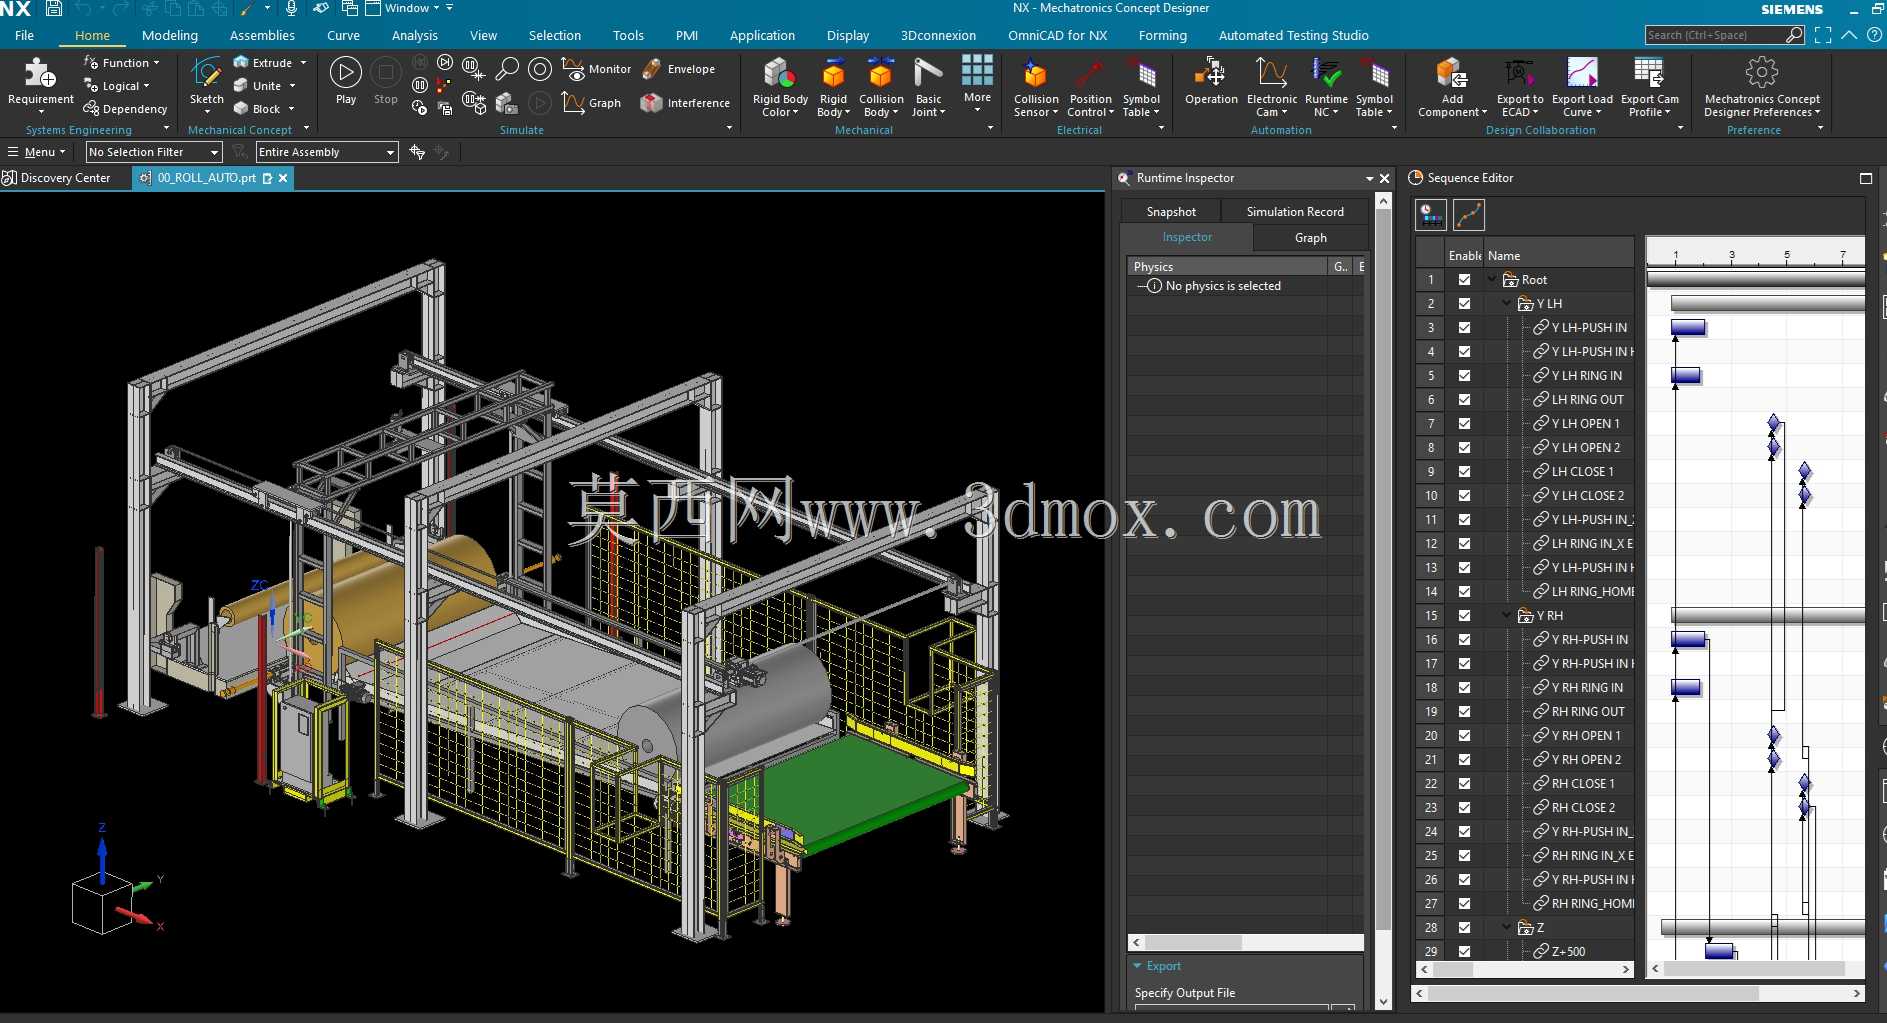
Task: Open the Analysis ribbon tab
Action: click(415, 35)
